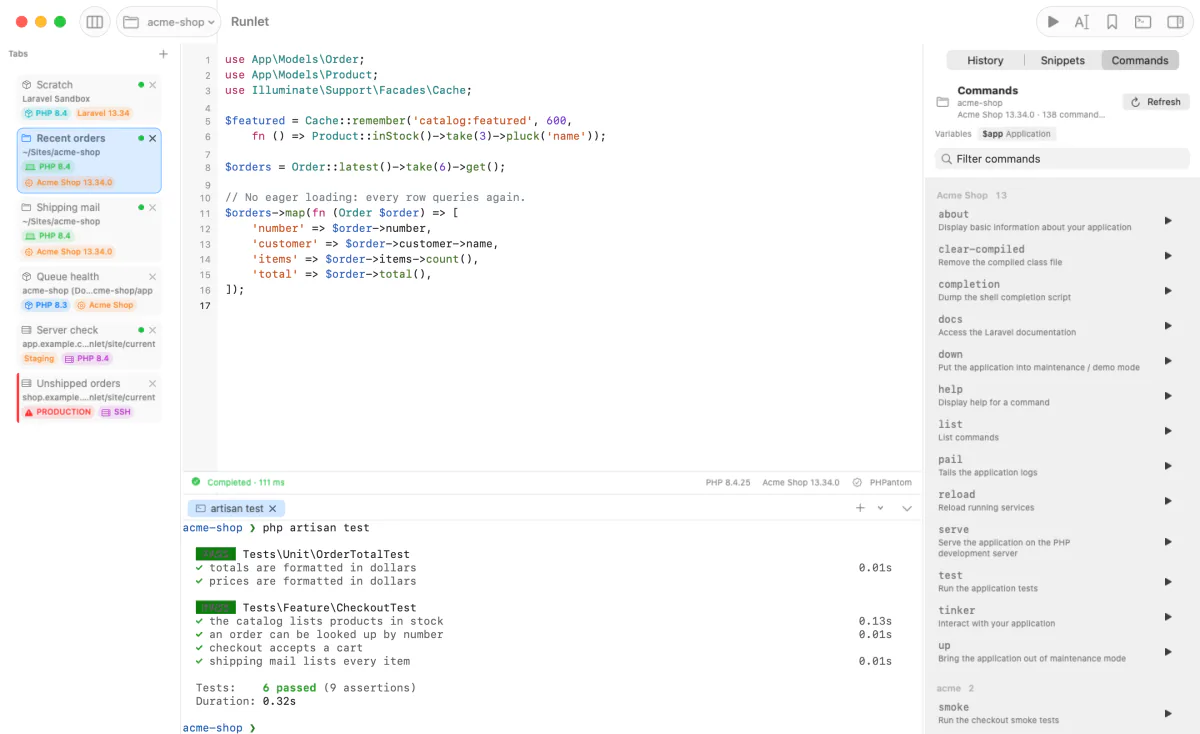Screen dimensions: 1200x734
Task: Close the Server check tab
Action: 153,330
